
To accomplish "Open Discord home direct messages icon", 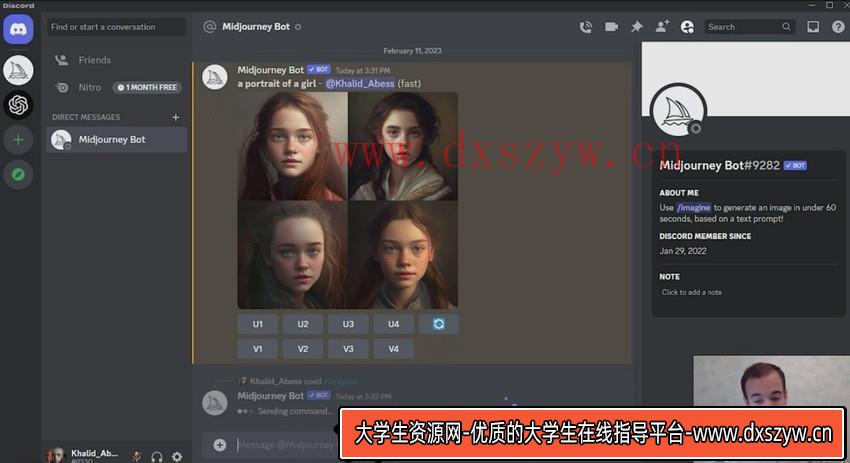I will coord(18,29).
